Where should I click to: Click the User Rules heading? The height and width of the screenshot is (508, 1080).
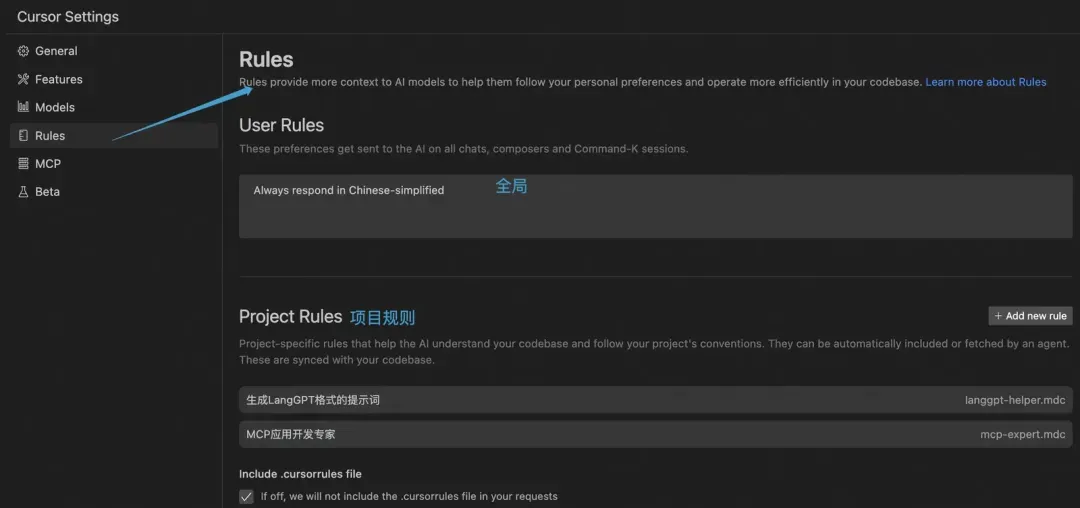click(281, 125)
